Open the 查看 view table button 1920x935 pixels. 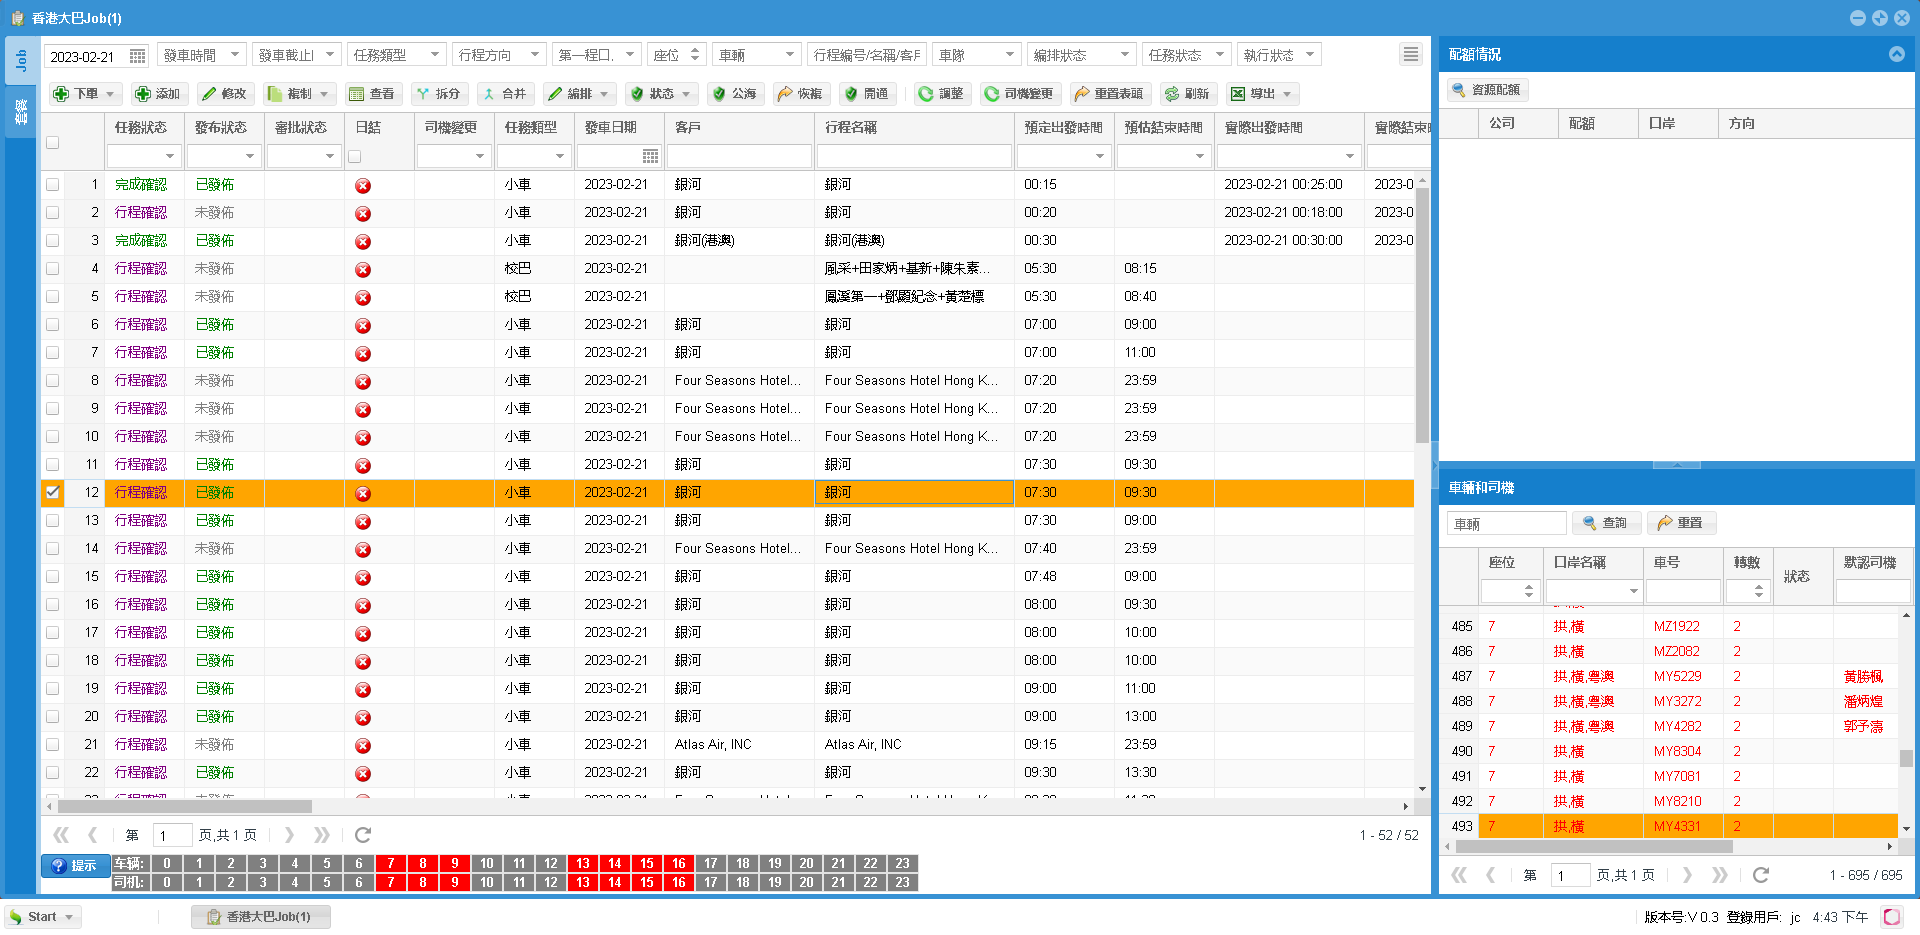coord(371,94)
